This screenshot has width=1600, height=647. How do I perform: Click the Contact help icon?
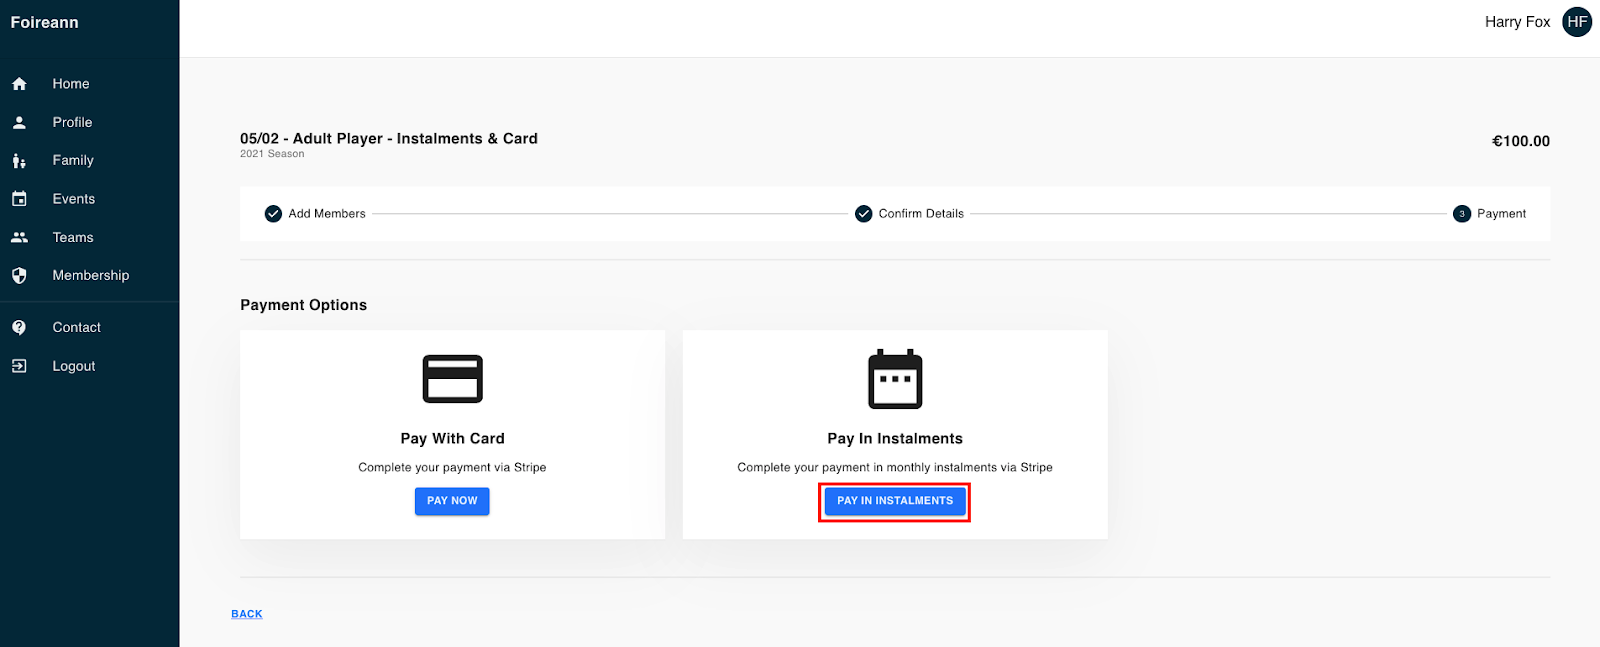point(19,327)
